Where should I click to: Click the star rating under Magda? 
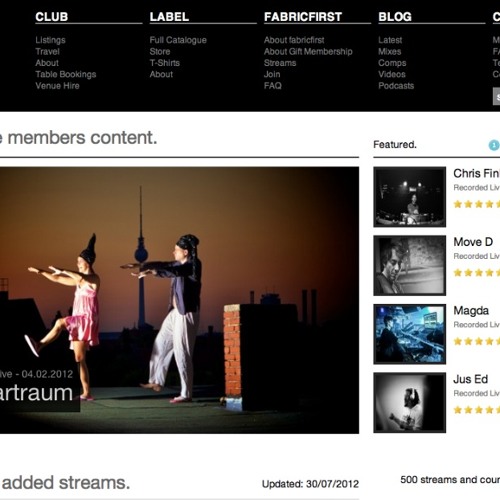click(x=477, y=341)
